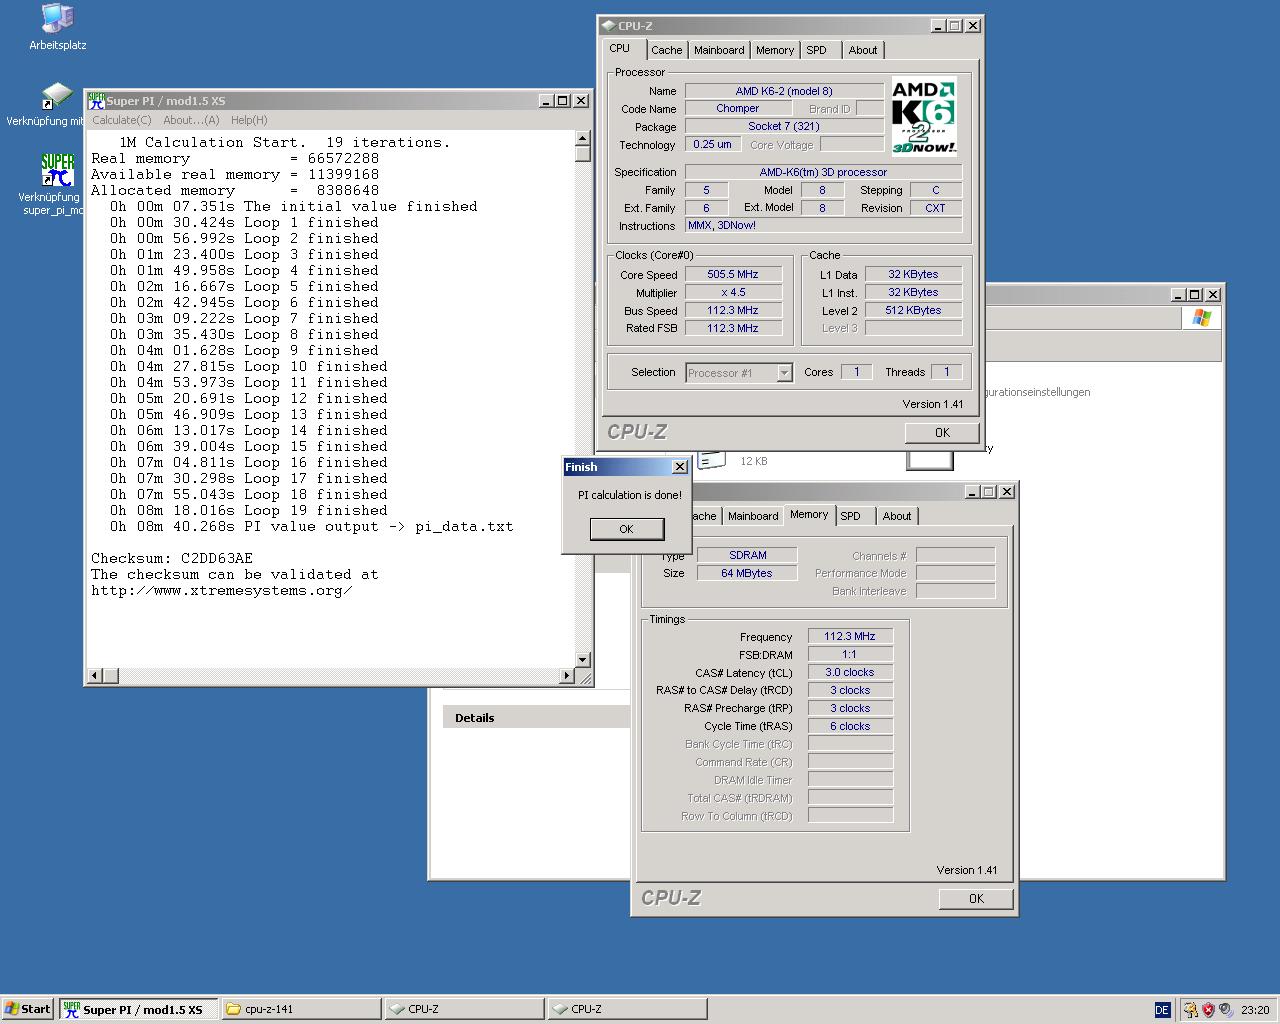Screen dimensions: 1280x1024
Task: Click Code Name field Chomper
Action: (738, 108)
